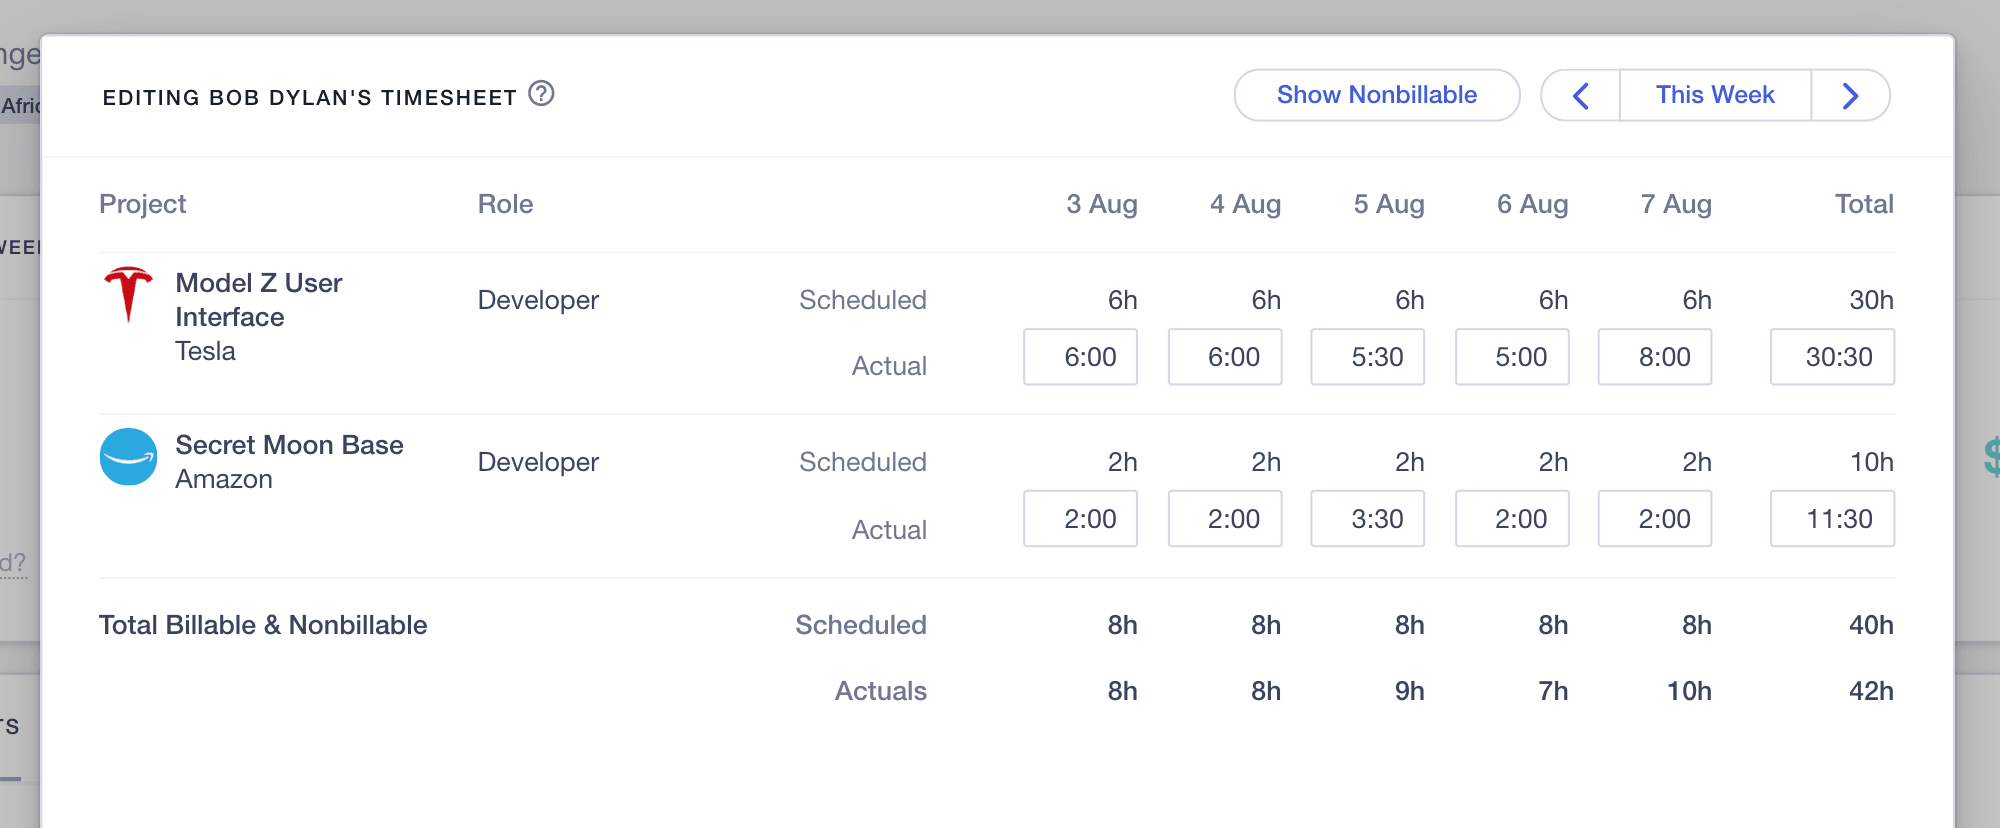Viewport: 2000px width, 828px height.
Task: Edit Amazon actual hours for 7 Aug
Action: [1654, 519]
